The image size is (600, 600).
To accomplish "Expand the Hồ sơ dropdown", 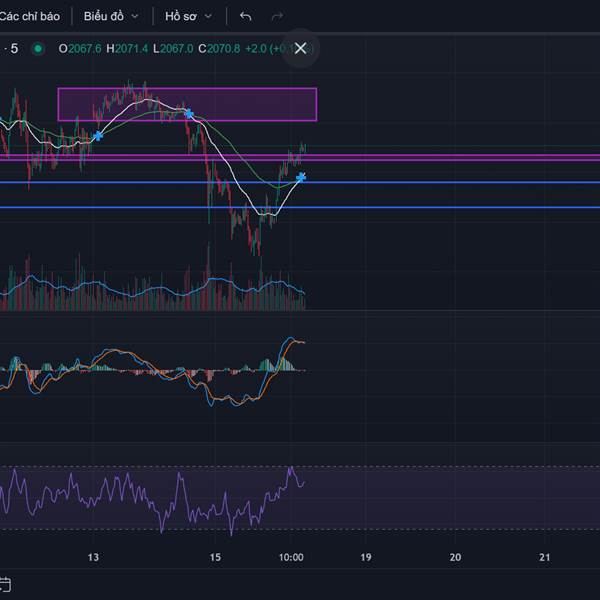I will [x=188, y=16].
